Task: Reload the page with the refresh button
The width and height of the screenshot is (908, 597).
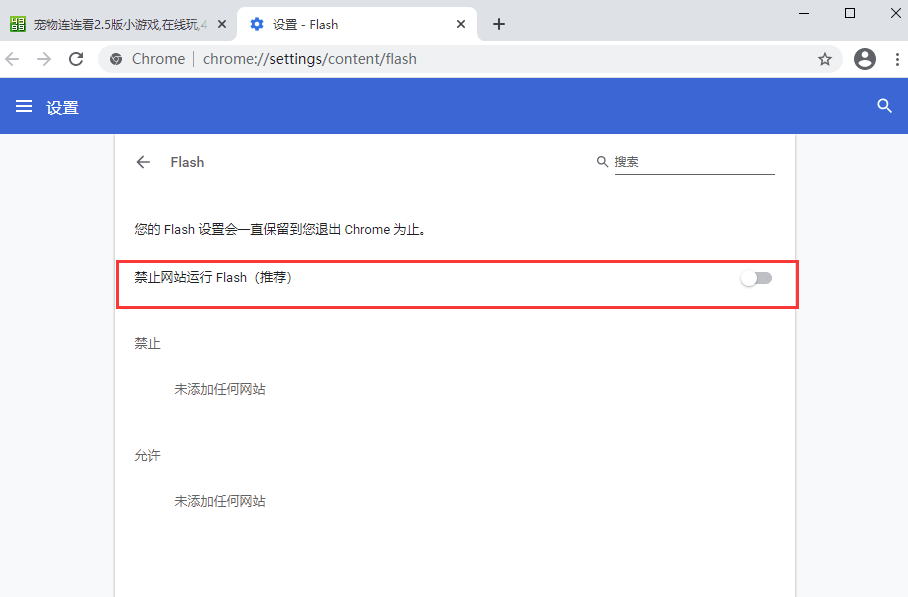Action: click(76, 59)
